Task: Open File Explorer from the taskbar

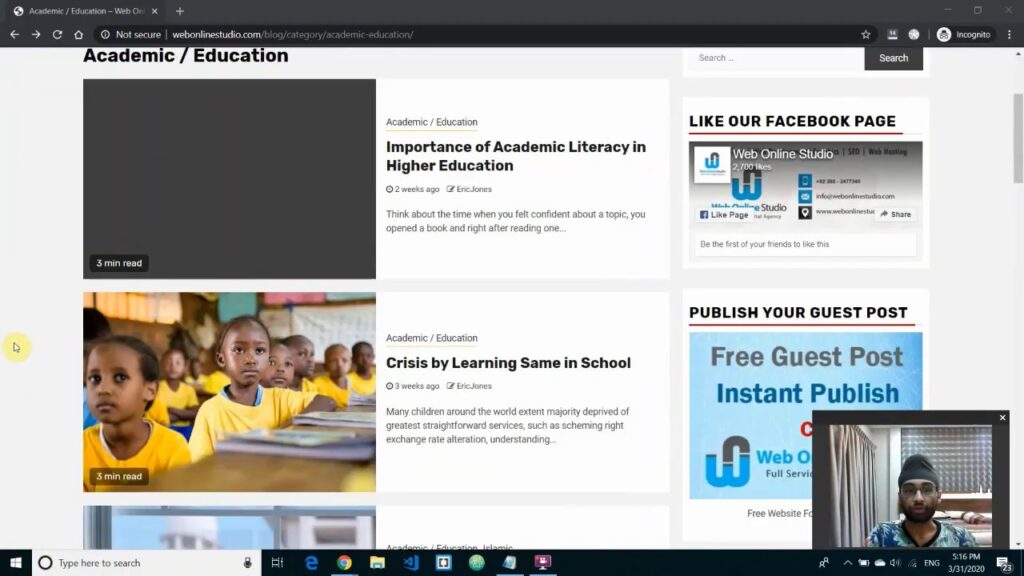Action: click(x=377, y=563)
